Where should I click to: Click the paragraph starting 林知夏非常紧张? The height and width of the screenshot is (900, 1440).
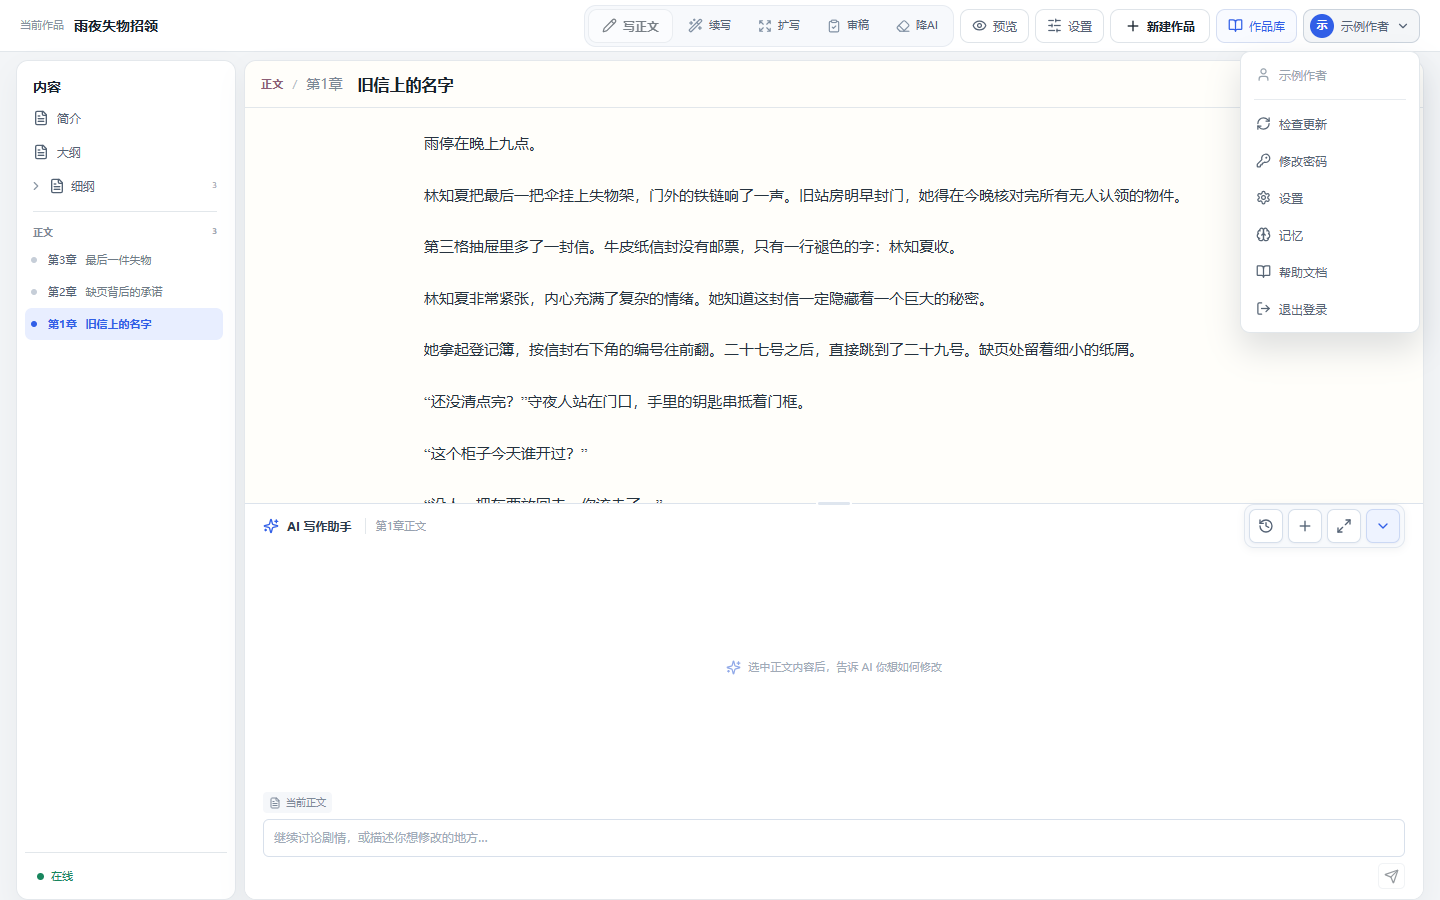pos(708,299)
